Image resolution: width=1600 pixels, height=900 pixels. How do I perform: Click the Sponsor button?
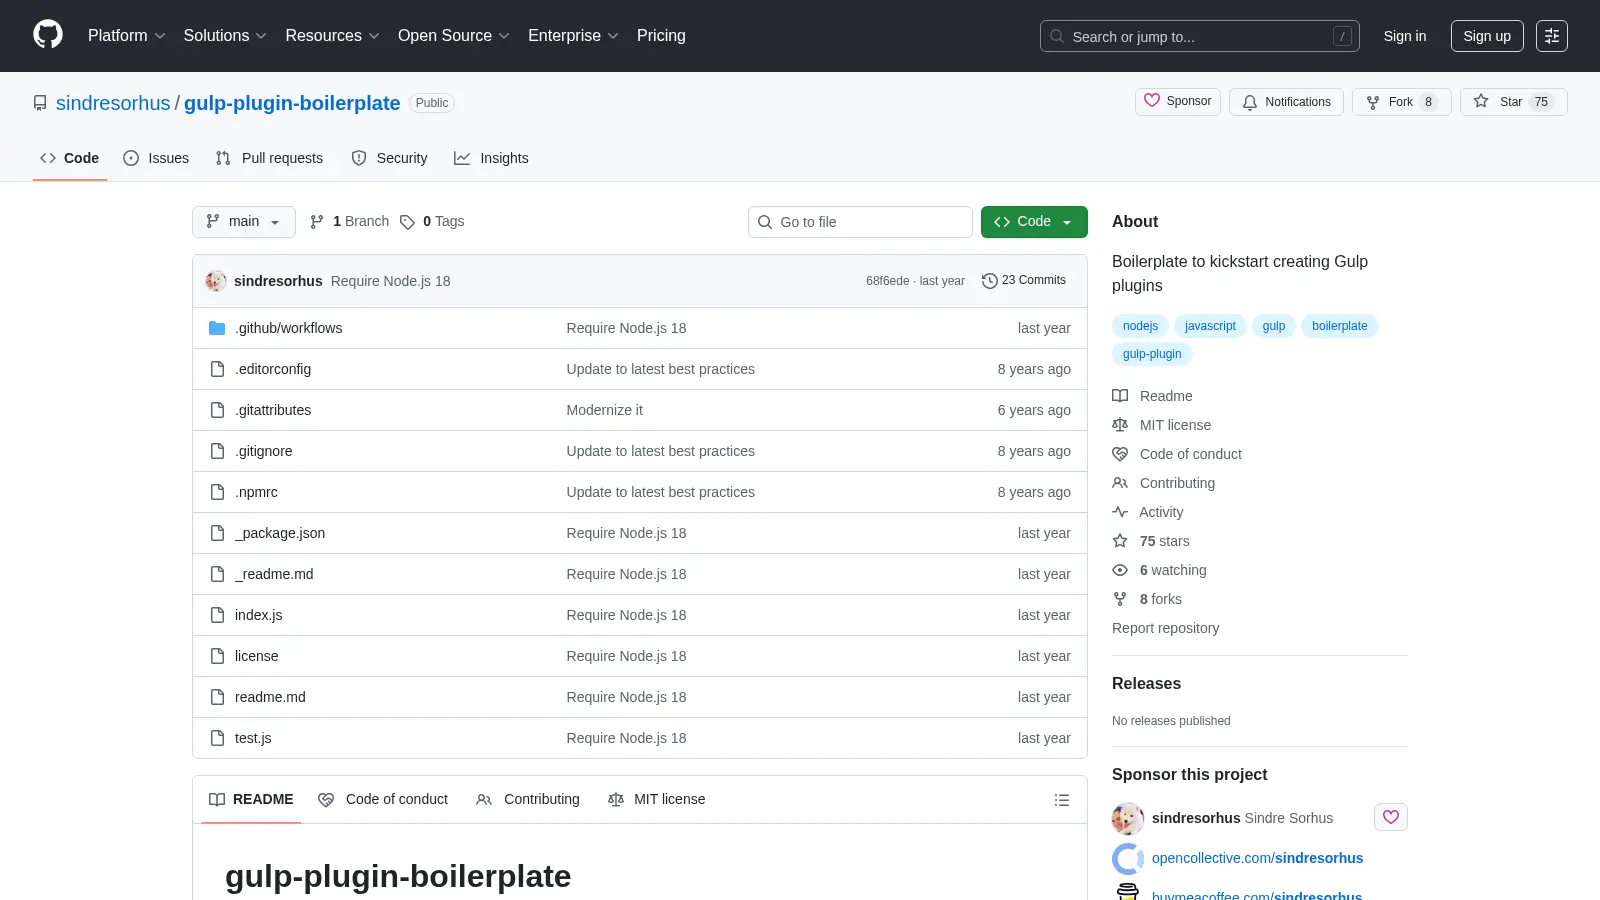(1178, 102)
